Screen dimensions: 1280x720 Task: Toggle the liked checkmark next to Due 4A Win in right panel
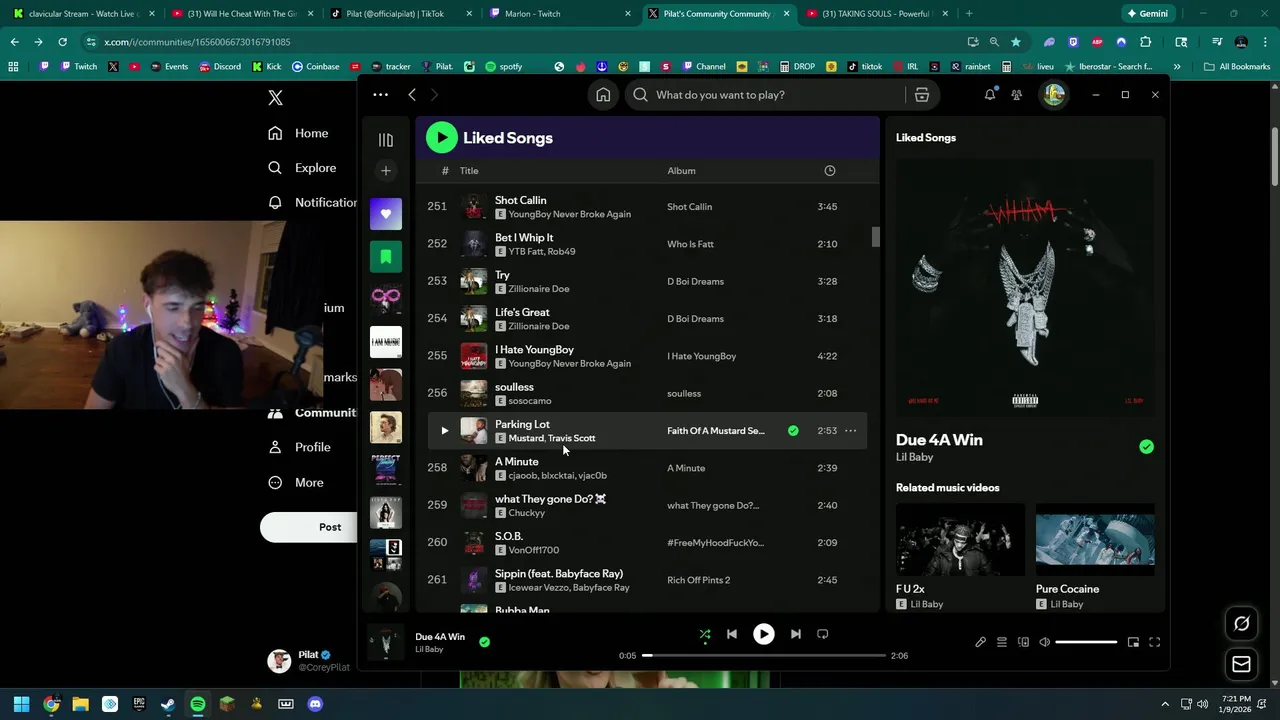pyautogui.click(x=1146, y=447)
